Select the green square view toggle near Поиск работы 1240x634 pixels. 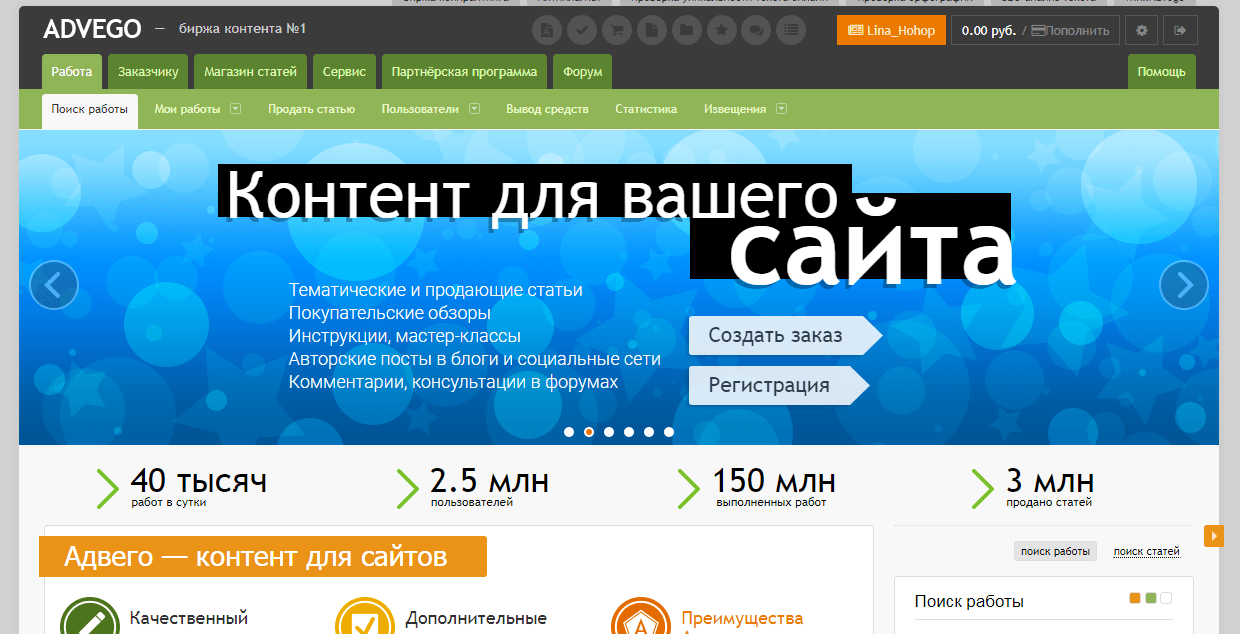(x=1151, y=598)
